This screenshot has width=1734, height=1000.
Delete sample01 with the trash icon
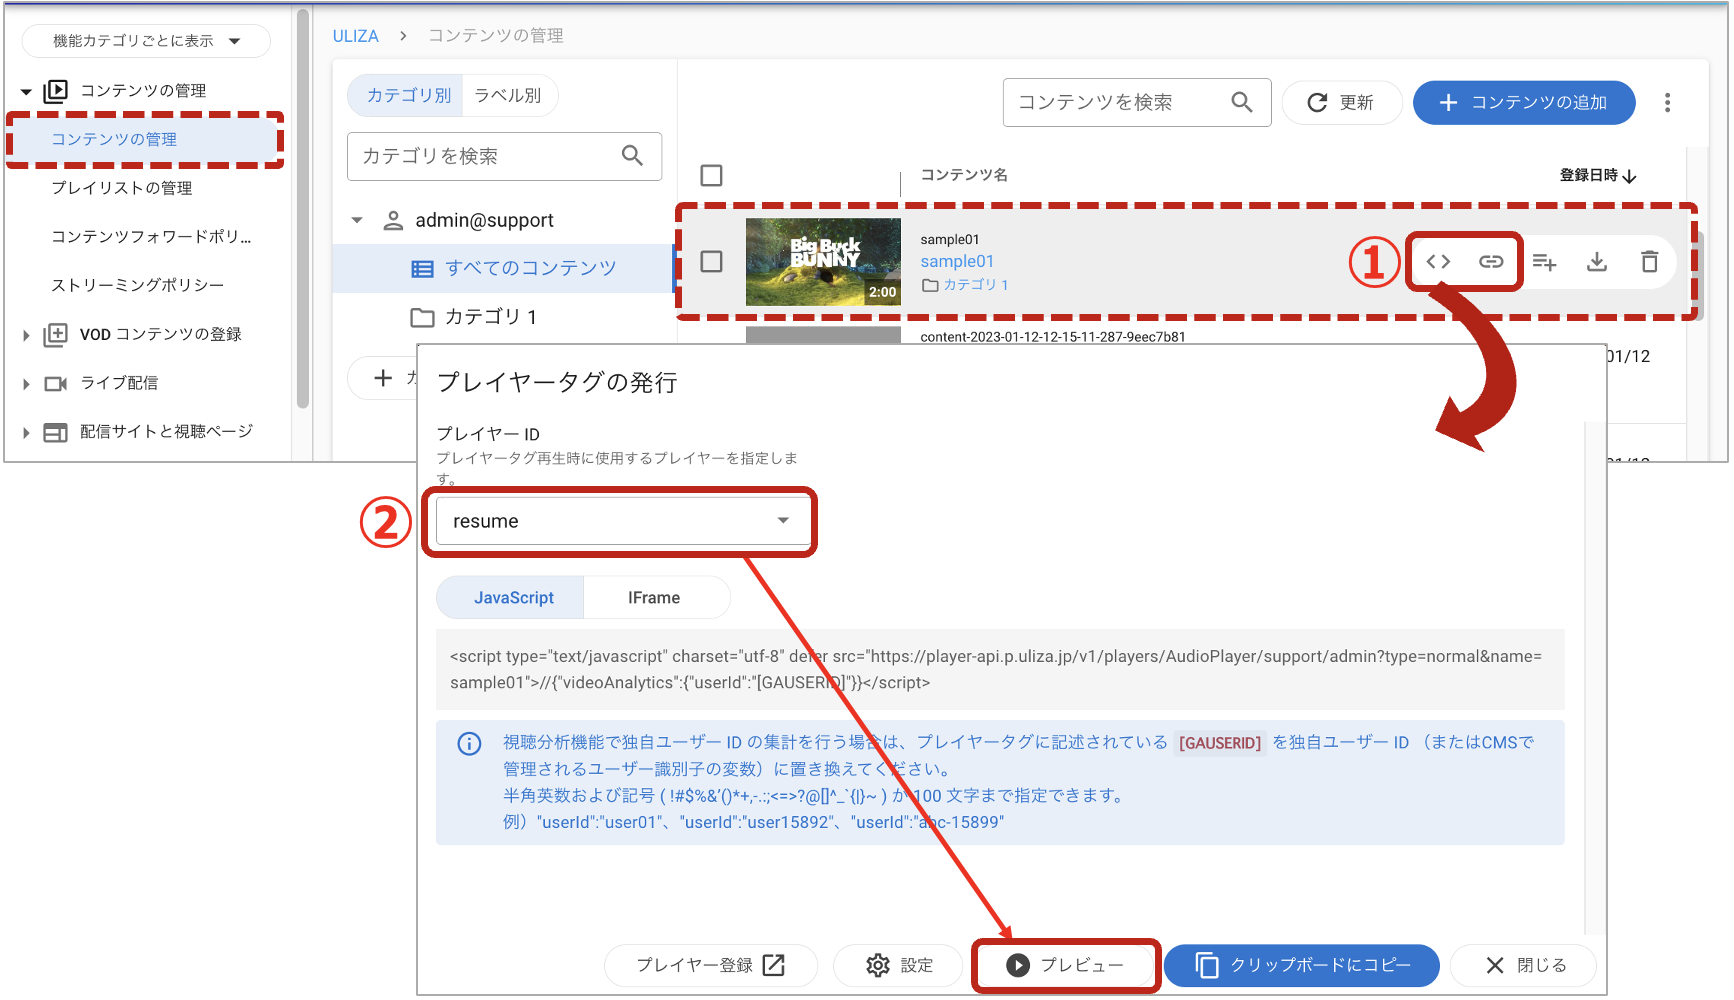pos(1650,262)
